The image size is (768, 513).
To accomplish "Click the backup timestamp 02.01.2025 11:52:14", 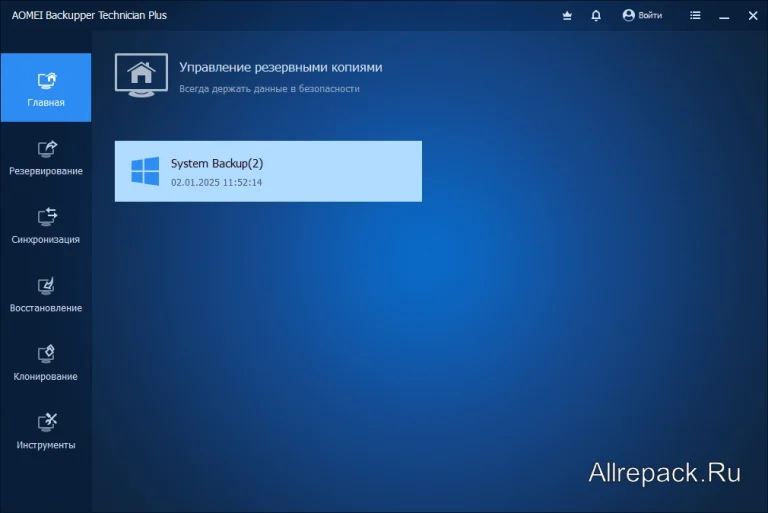I will [x=216, y=182].
